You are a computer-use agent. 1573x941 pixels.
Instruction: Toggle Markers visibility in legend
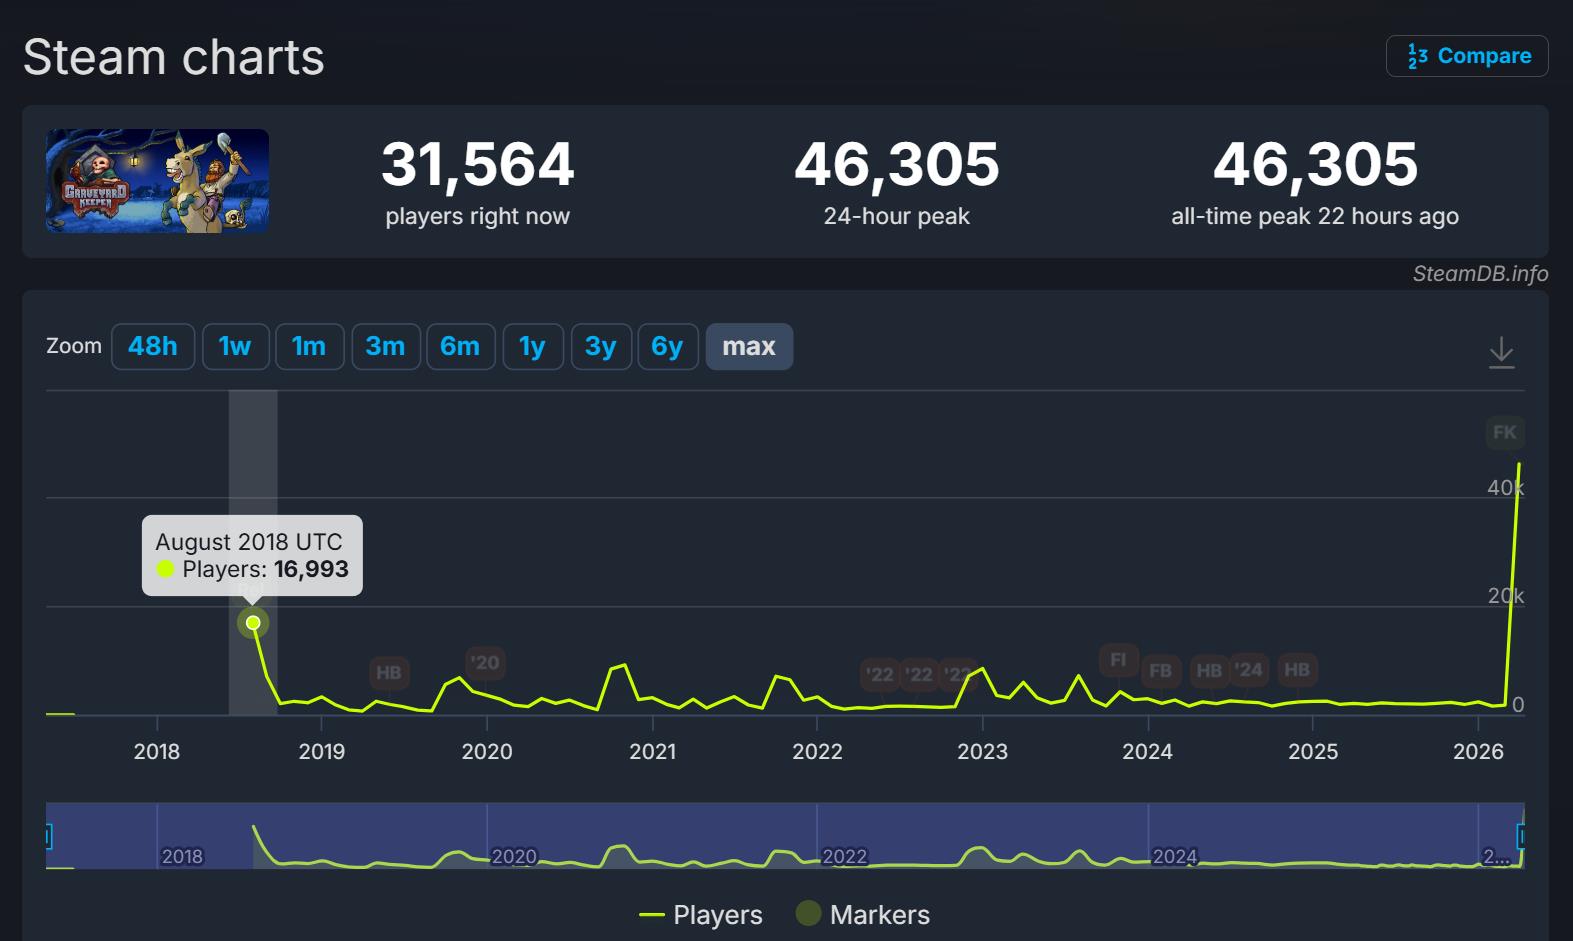coord(863,915)
